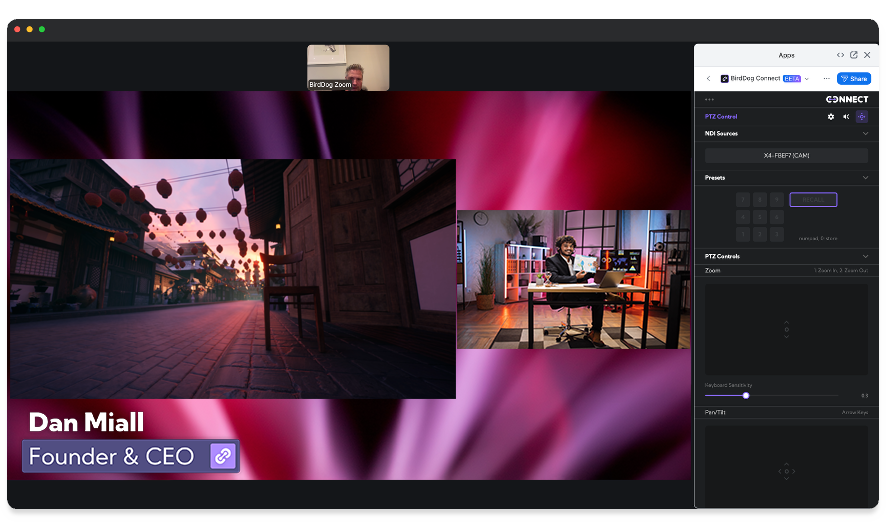Select preset number 3
The height and width of the screenshot is (522, 886).
(x=777, y=234)
